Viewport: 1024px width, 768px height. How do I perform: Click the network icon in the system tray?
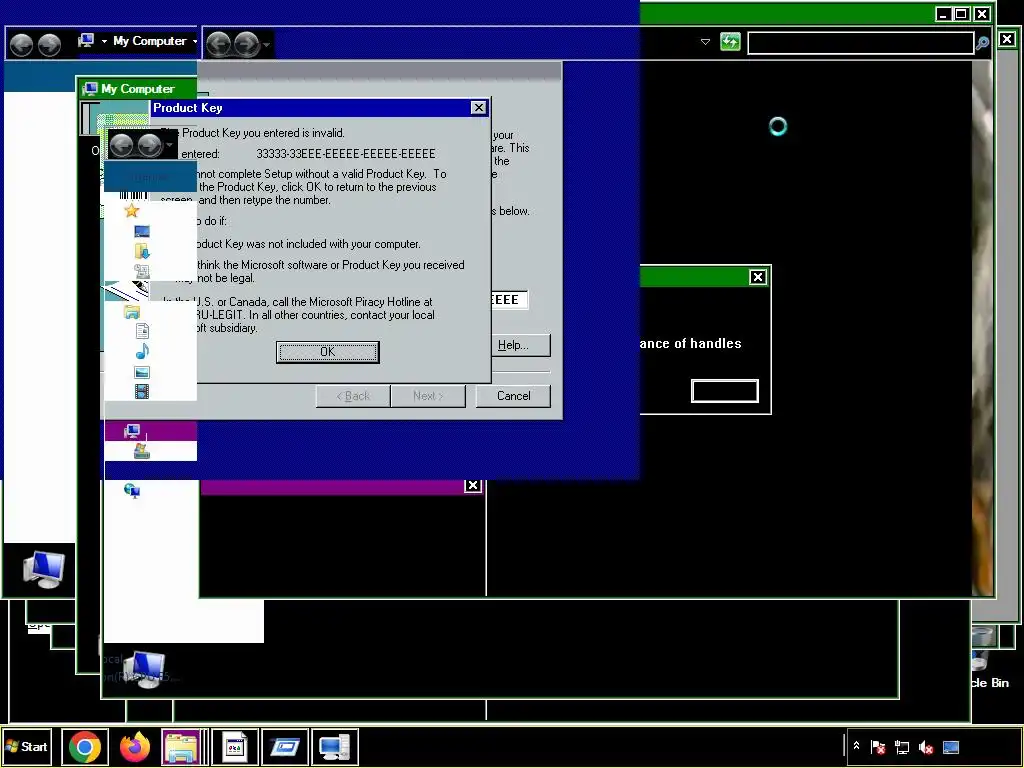902,746
